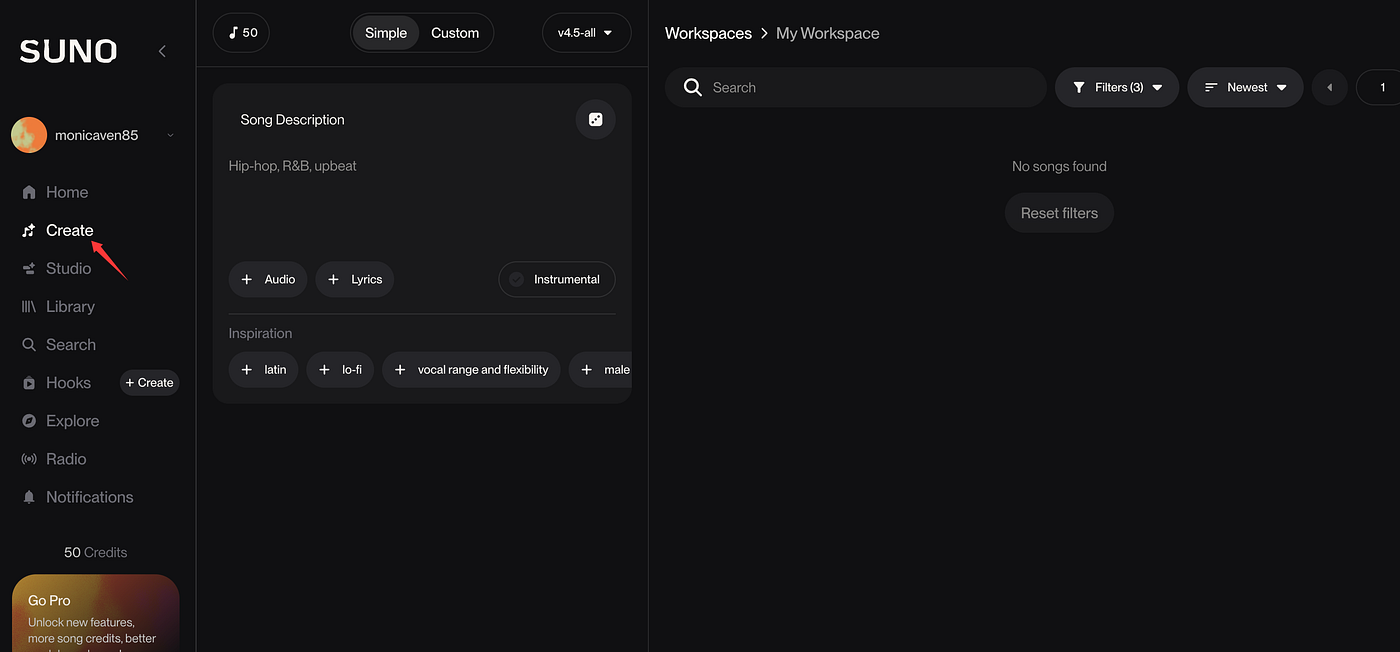Open the v4.5-all model dropdown

click(x=586, y=33)
